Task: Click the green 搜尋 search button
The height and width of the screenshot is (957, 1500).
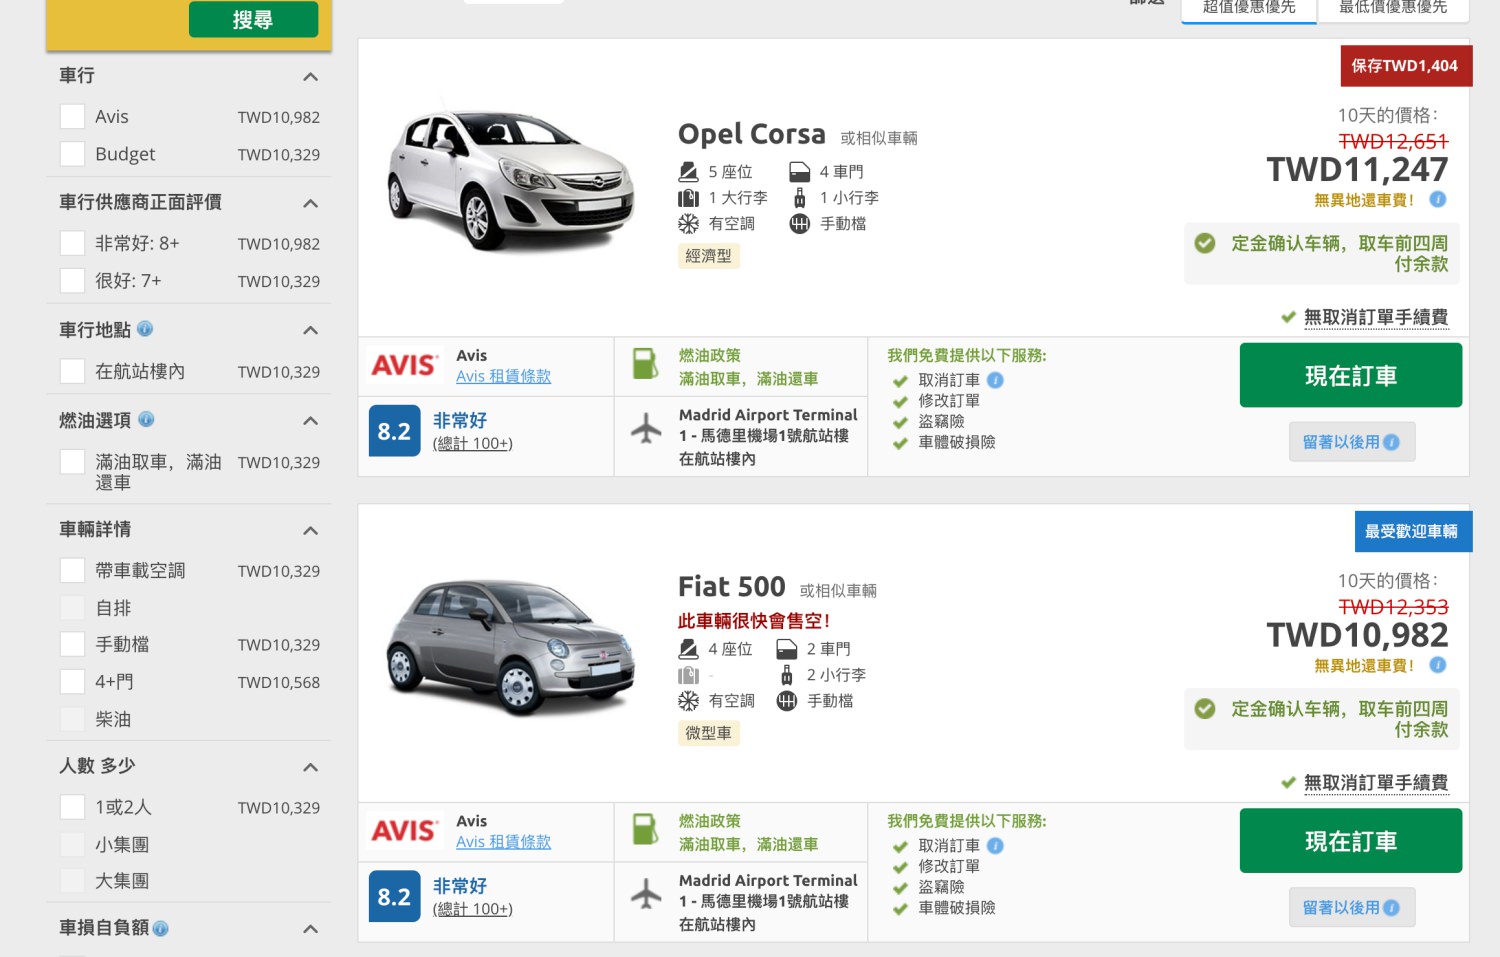Action: point(254,19)
